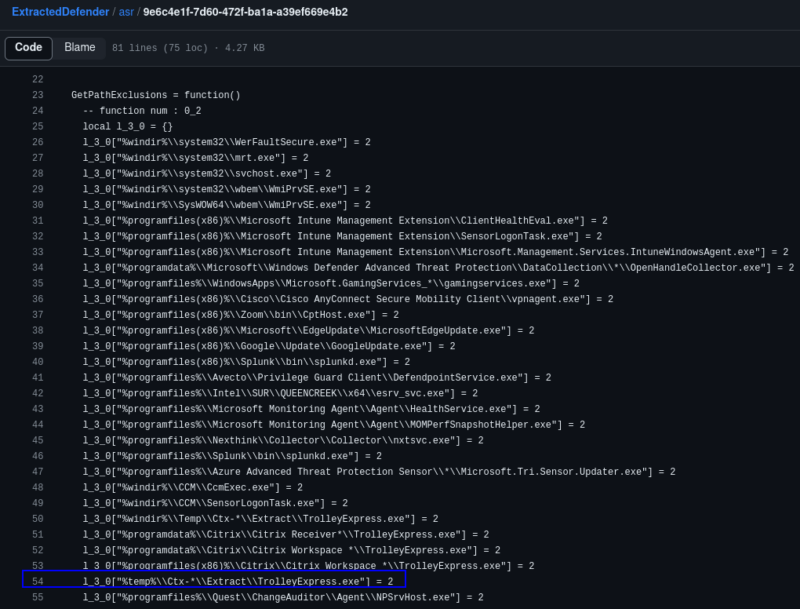The height and width of the screenshot is (609, 800).
Task: Select the Code tab
Action: click(x=28, y=47)
